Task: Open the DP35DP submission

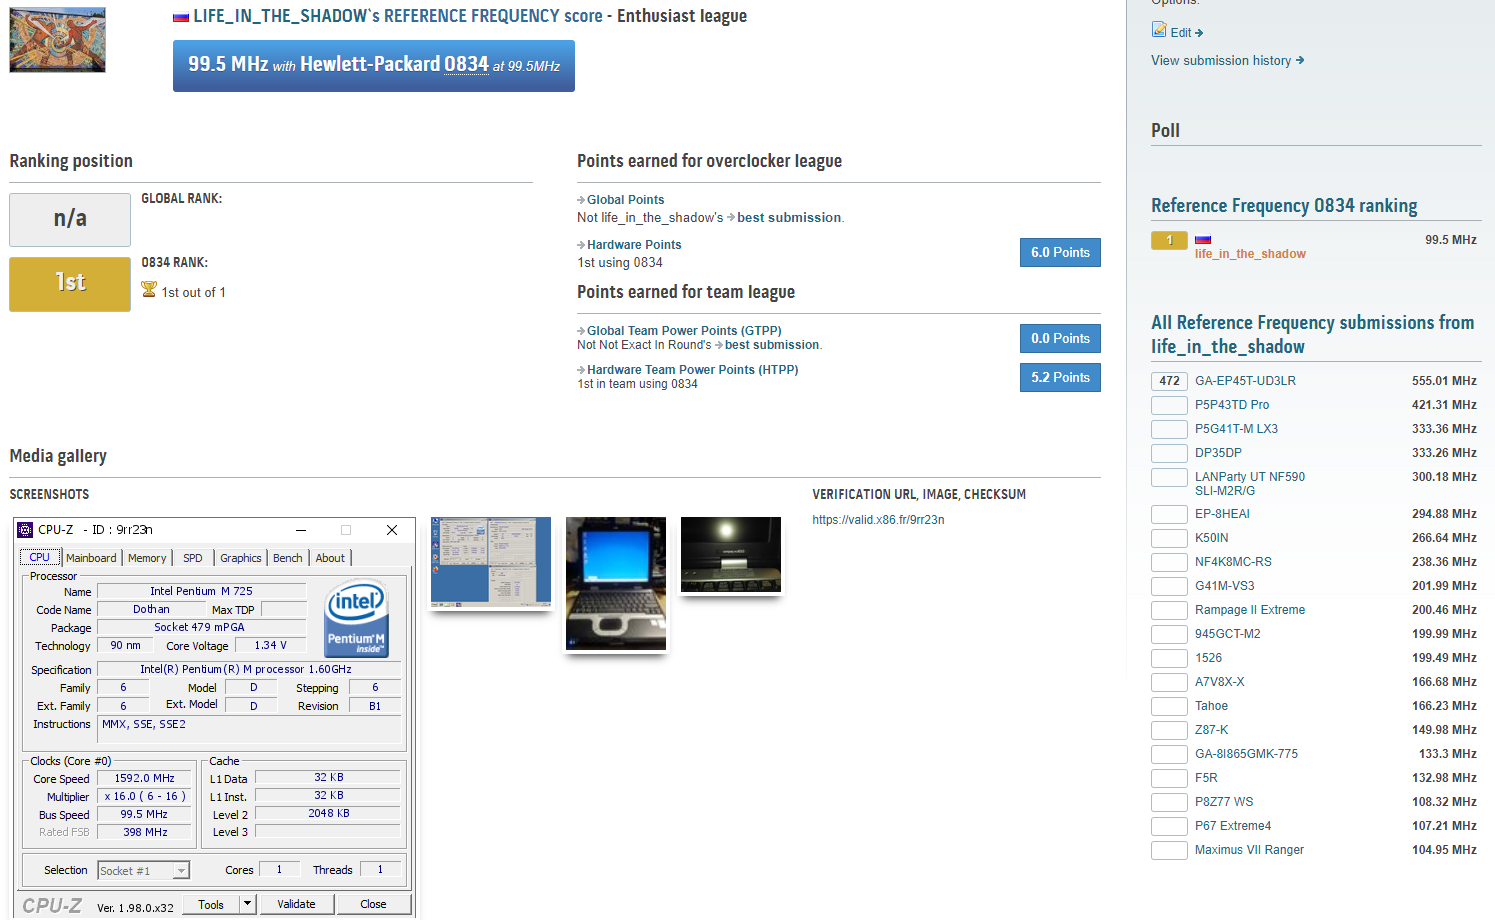Action: coord(1218,453)
